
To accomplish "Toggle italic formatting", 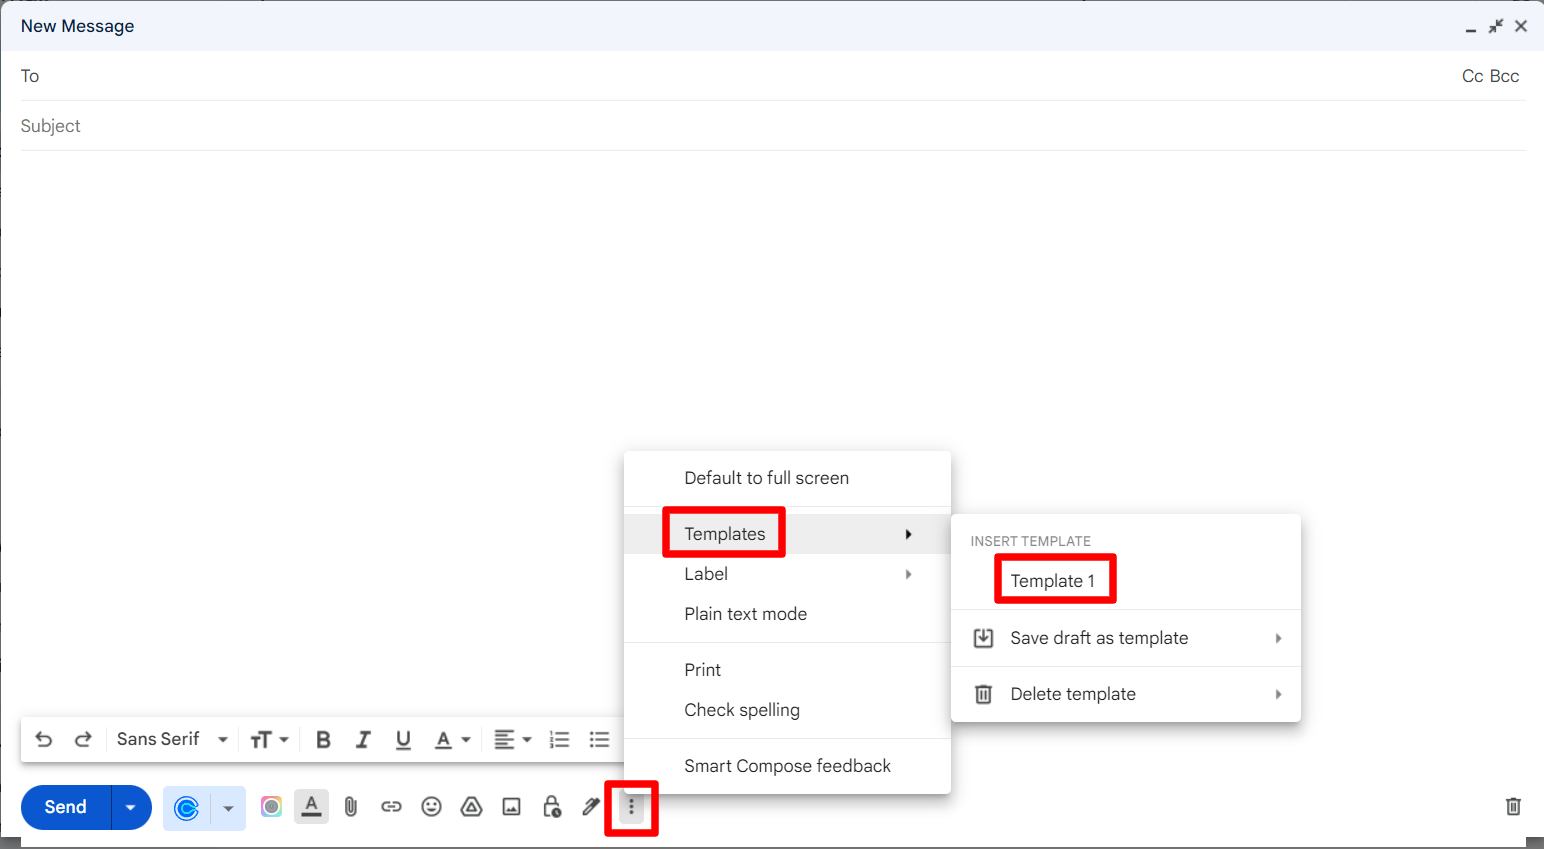I will tap(363, 739).
